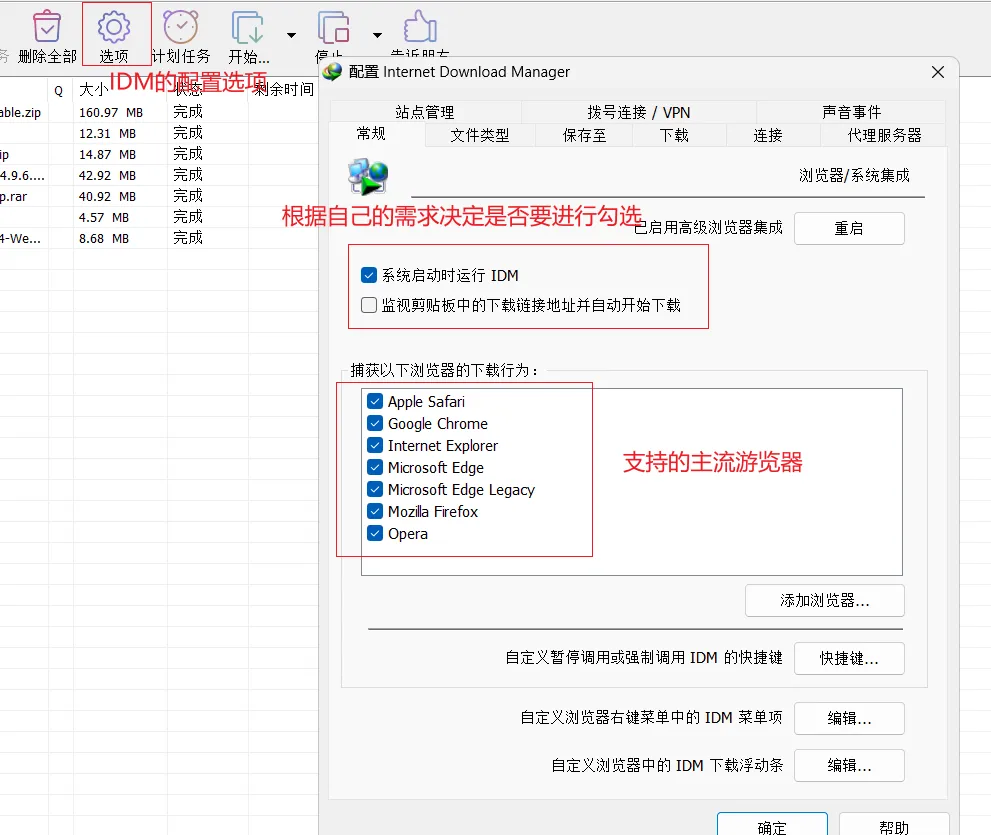Screen dimensions: 991x835
Task: Uncheck the Apple Safari browser checkbox
Action: pos(375,401)
